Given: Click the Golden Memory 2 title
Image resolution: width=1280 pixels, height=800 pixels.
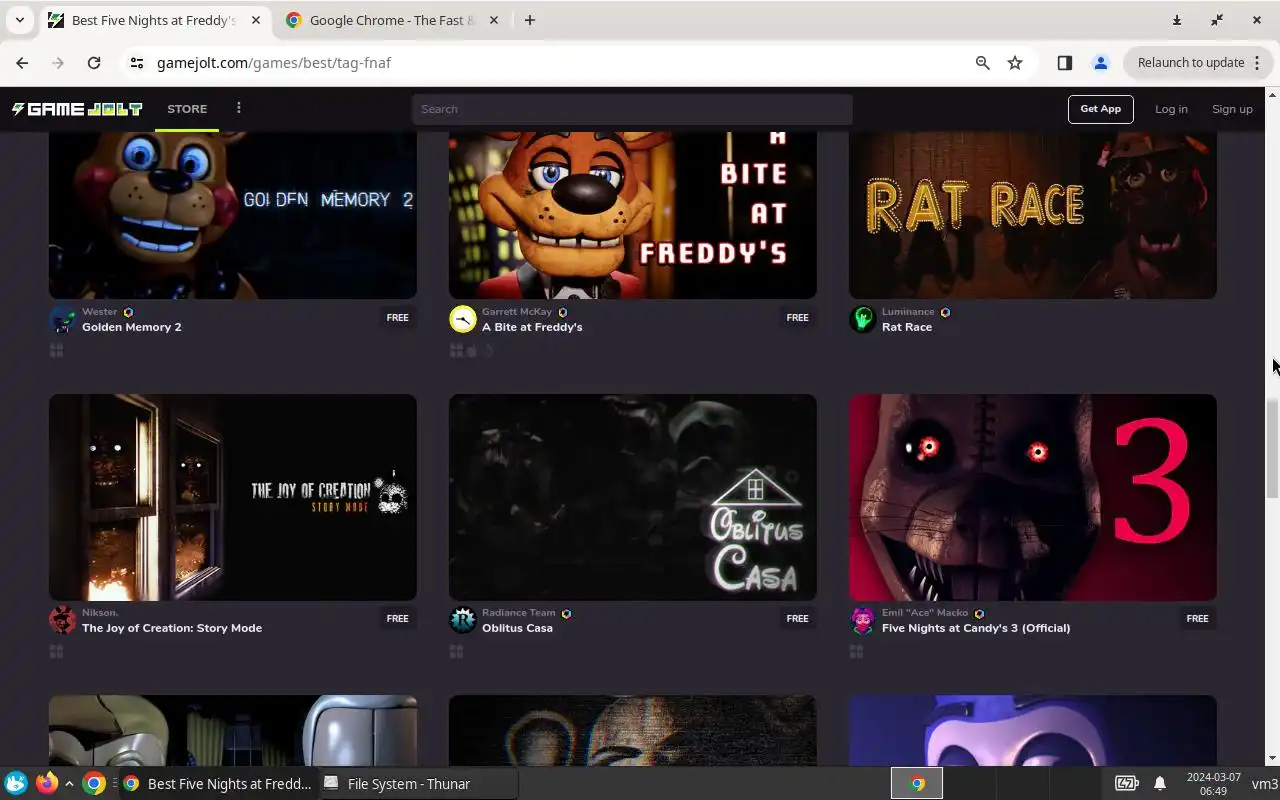Looking at the screenshot, I should pos(132,327).
